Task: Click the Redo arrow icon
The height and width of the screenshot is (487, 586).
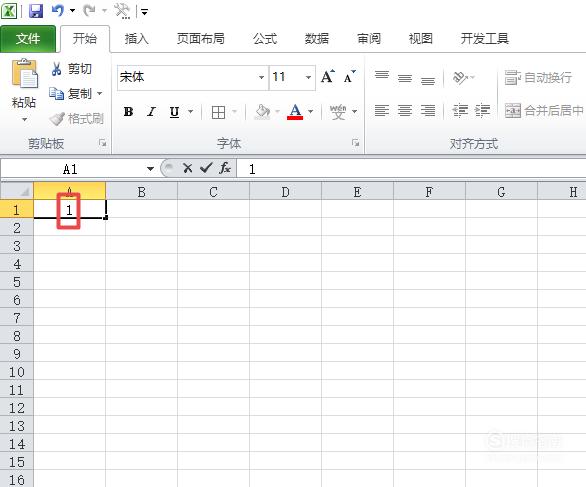Action: click(89, 11)
